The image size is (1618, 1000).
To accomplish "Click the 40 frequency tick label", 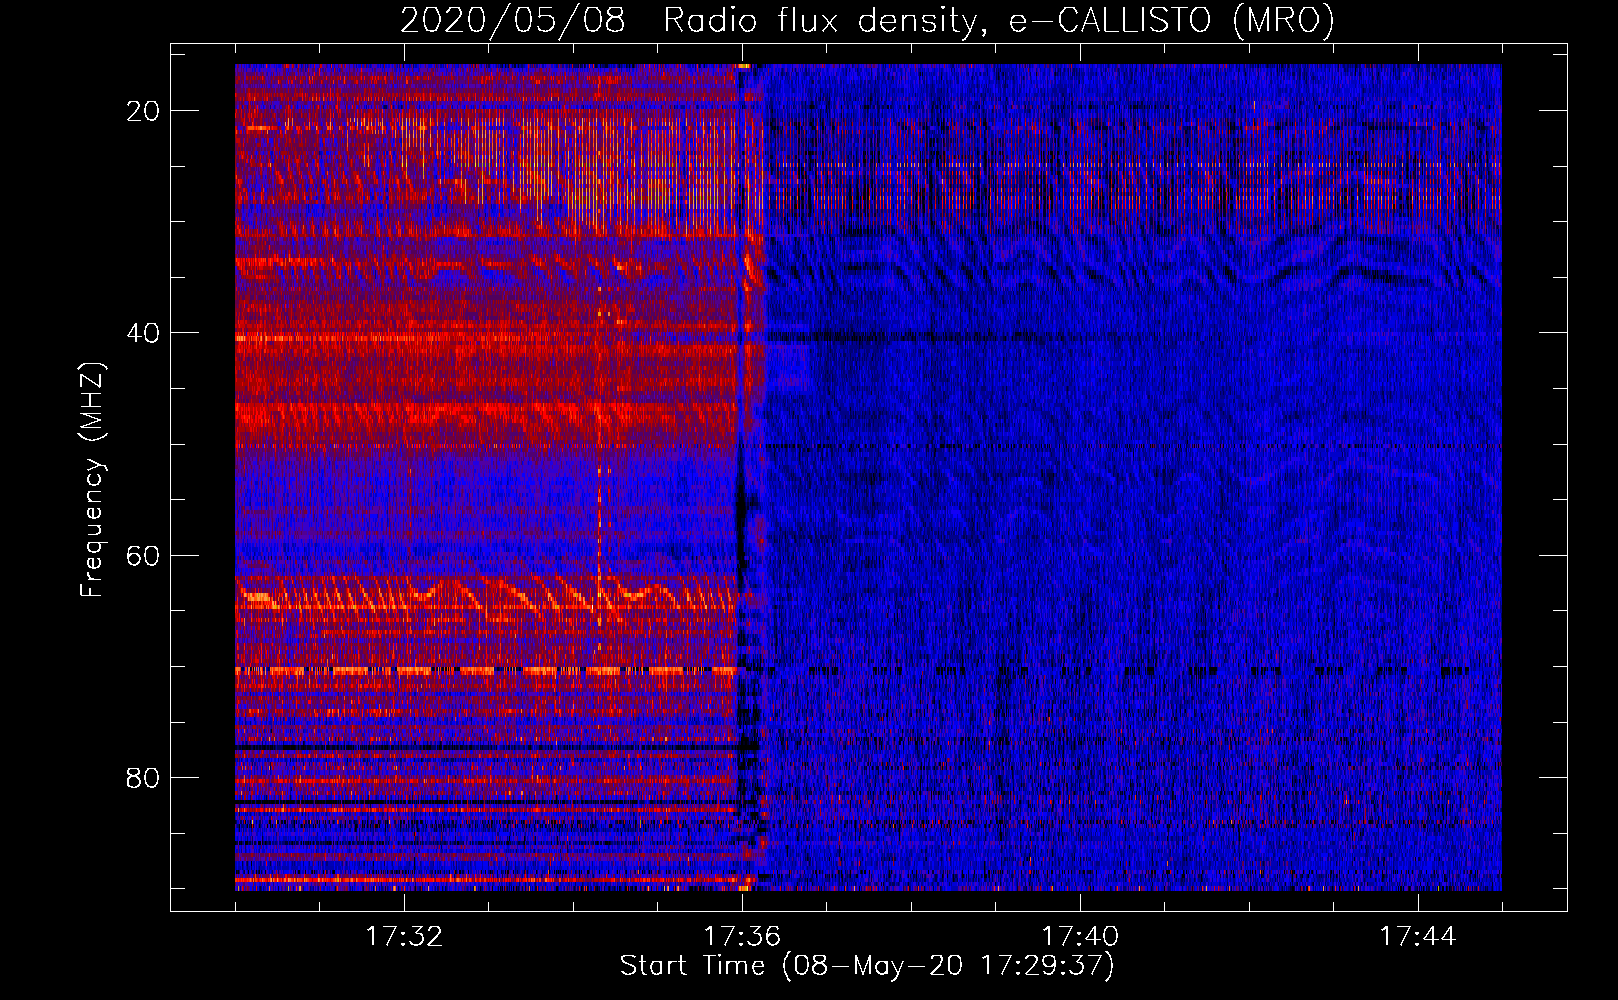I will pos(143,333).
